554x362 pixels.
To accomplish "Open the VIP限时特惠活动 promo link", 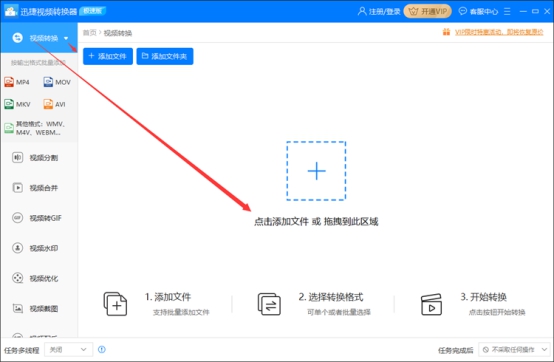I will [x=499, y=32].
